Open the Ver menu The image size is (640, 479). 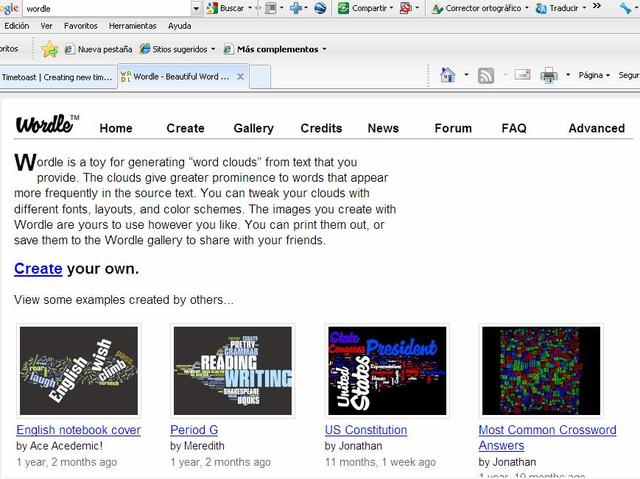[x=46, y=26]
